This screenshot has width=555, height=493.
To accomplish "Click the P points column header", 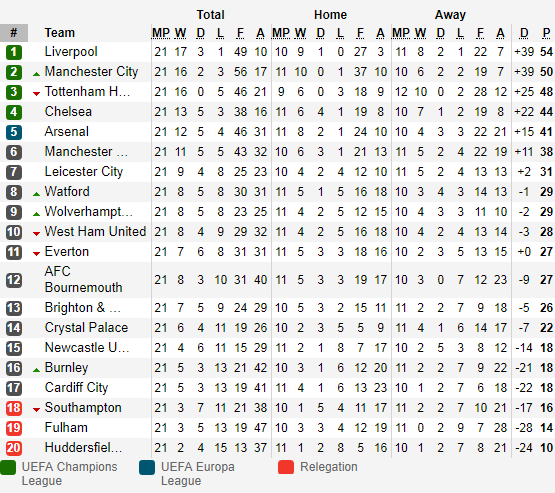I will (x=547, y=33).
